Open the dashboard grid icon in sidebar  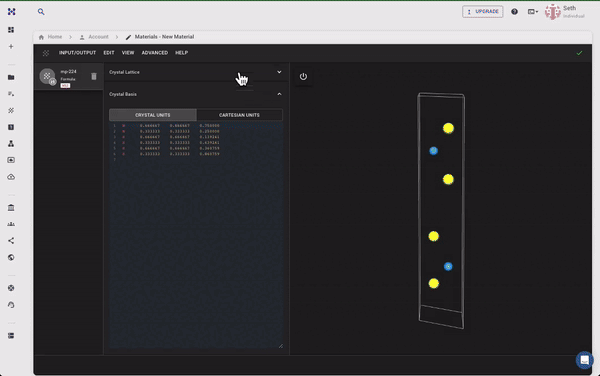(11, 30)
